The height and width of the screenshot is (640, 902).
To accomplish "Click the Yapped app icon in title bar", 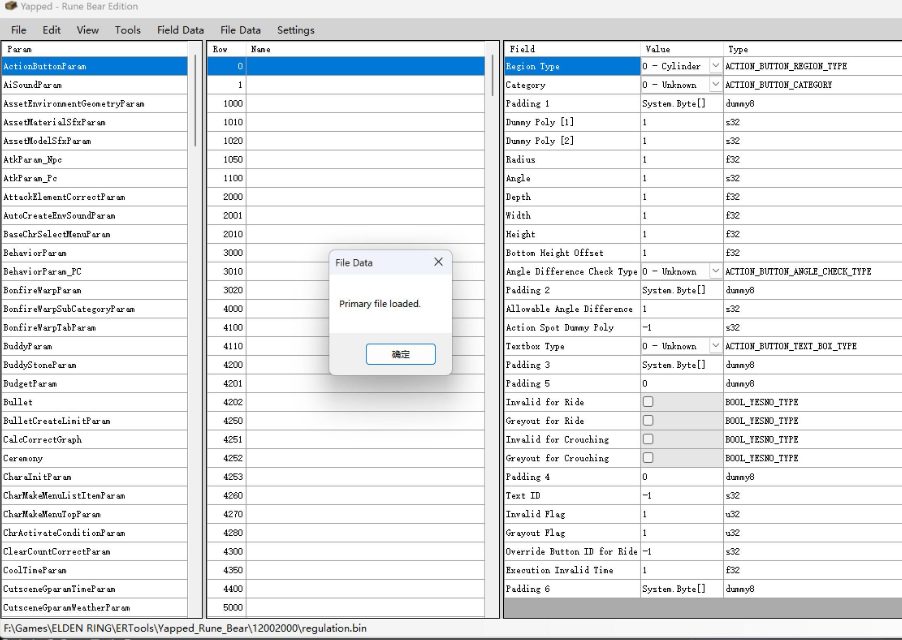I will click(x=9, y=6).
